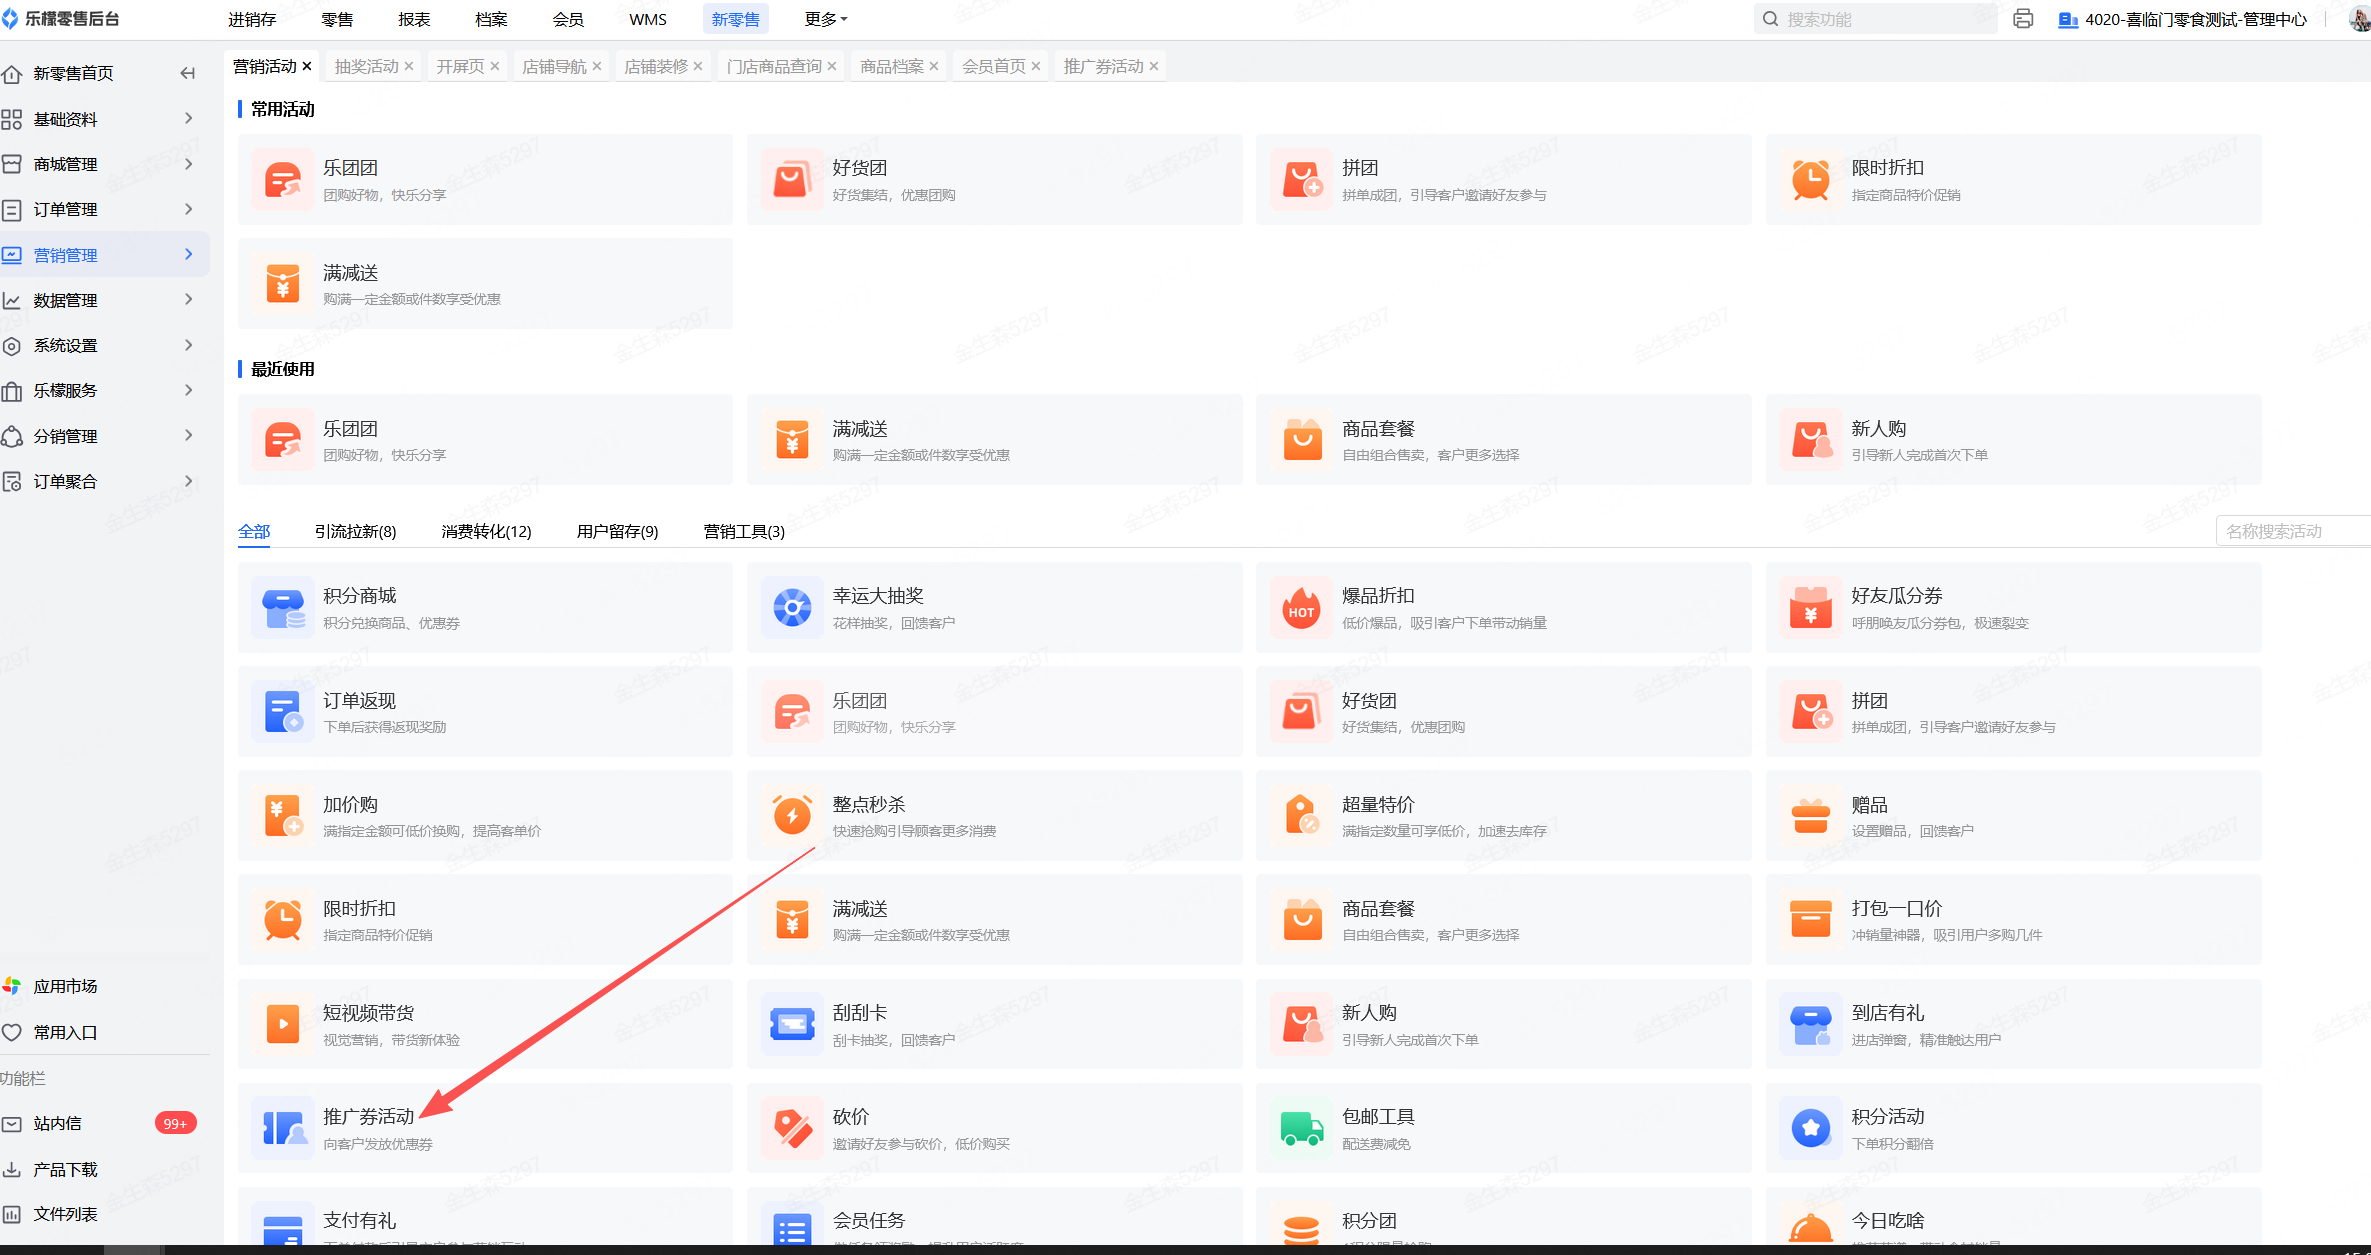The width and height of the screenshot is (2371, 1255).
Task: Open the 刮刮卡 card icon
Action: click(x=792, y=1024)
